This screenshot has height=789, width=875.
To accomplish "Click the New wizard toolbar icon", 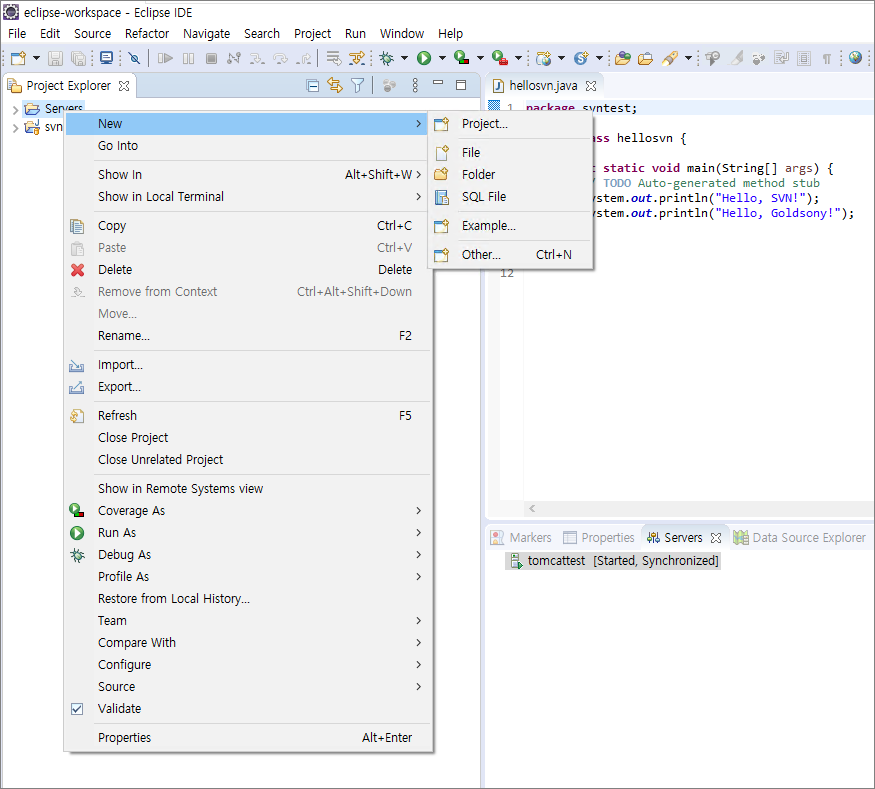I will pos(18,58).
